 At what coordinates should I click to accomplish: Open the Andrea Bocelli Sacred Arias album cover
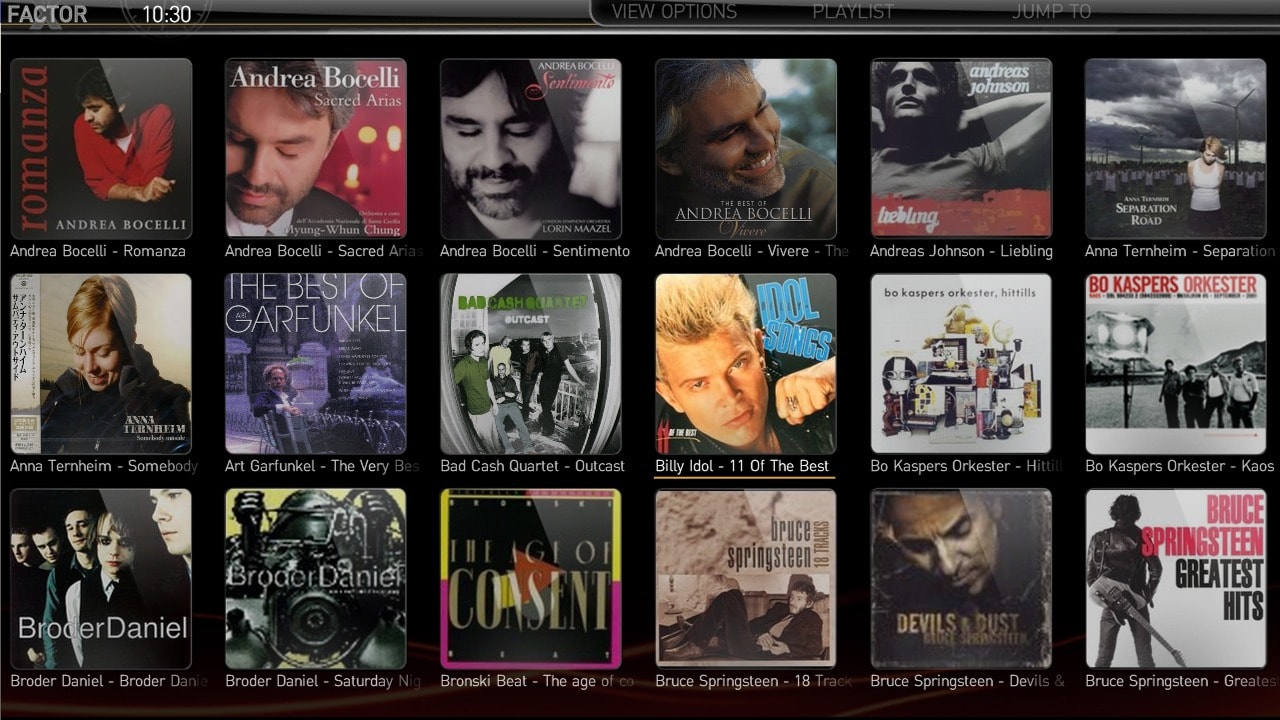(x=316, y=148)
